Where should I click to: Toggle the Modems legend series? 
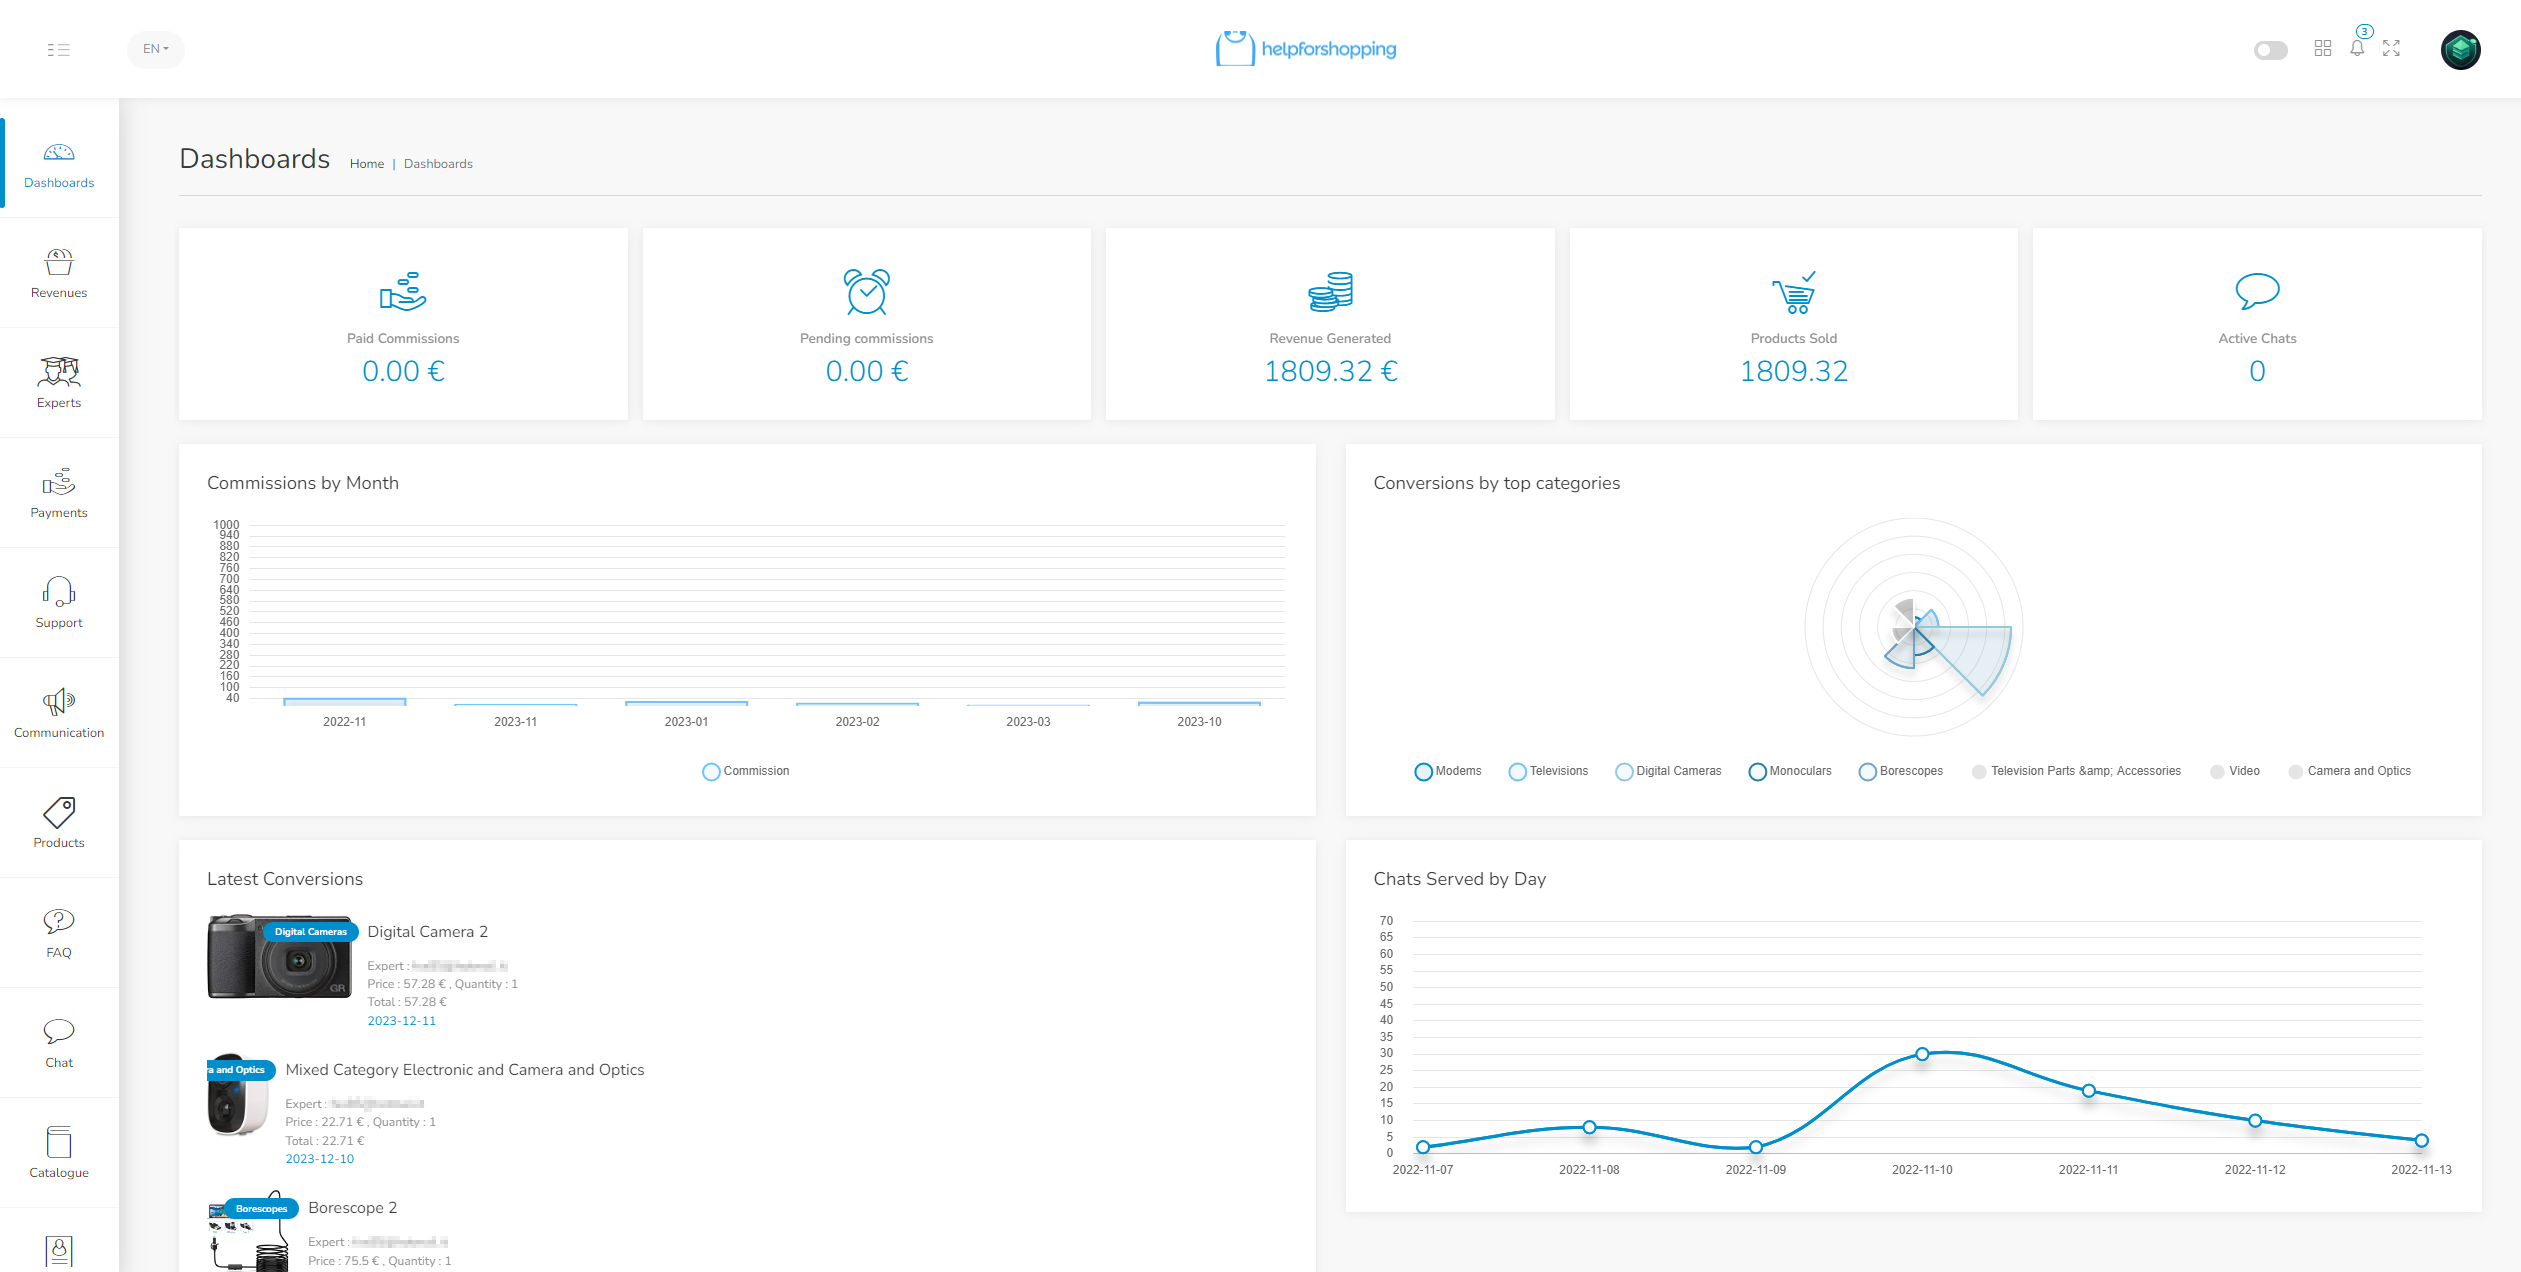click(x=1447, y=771)
